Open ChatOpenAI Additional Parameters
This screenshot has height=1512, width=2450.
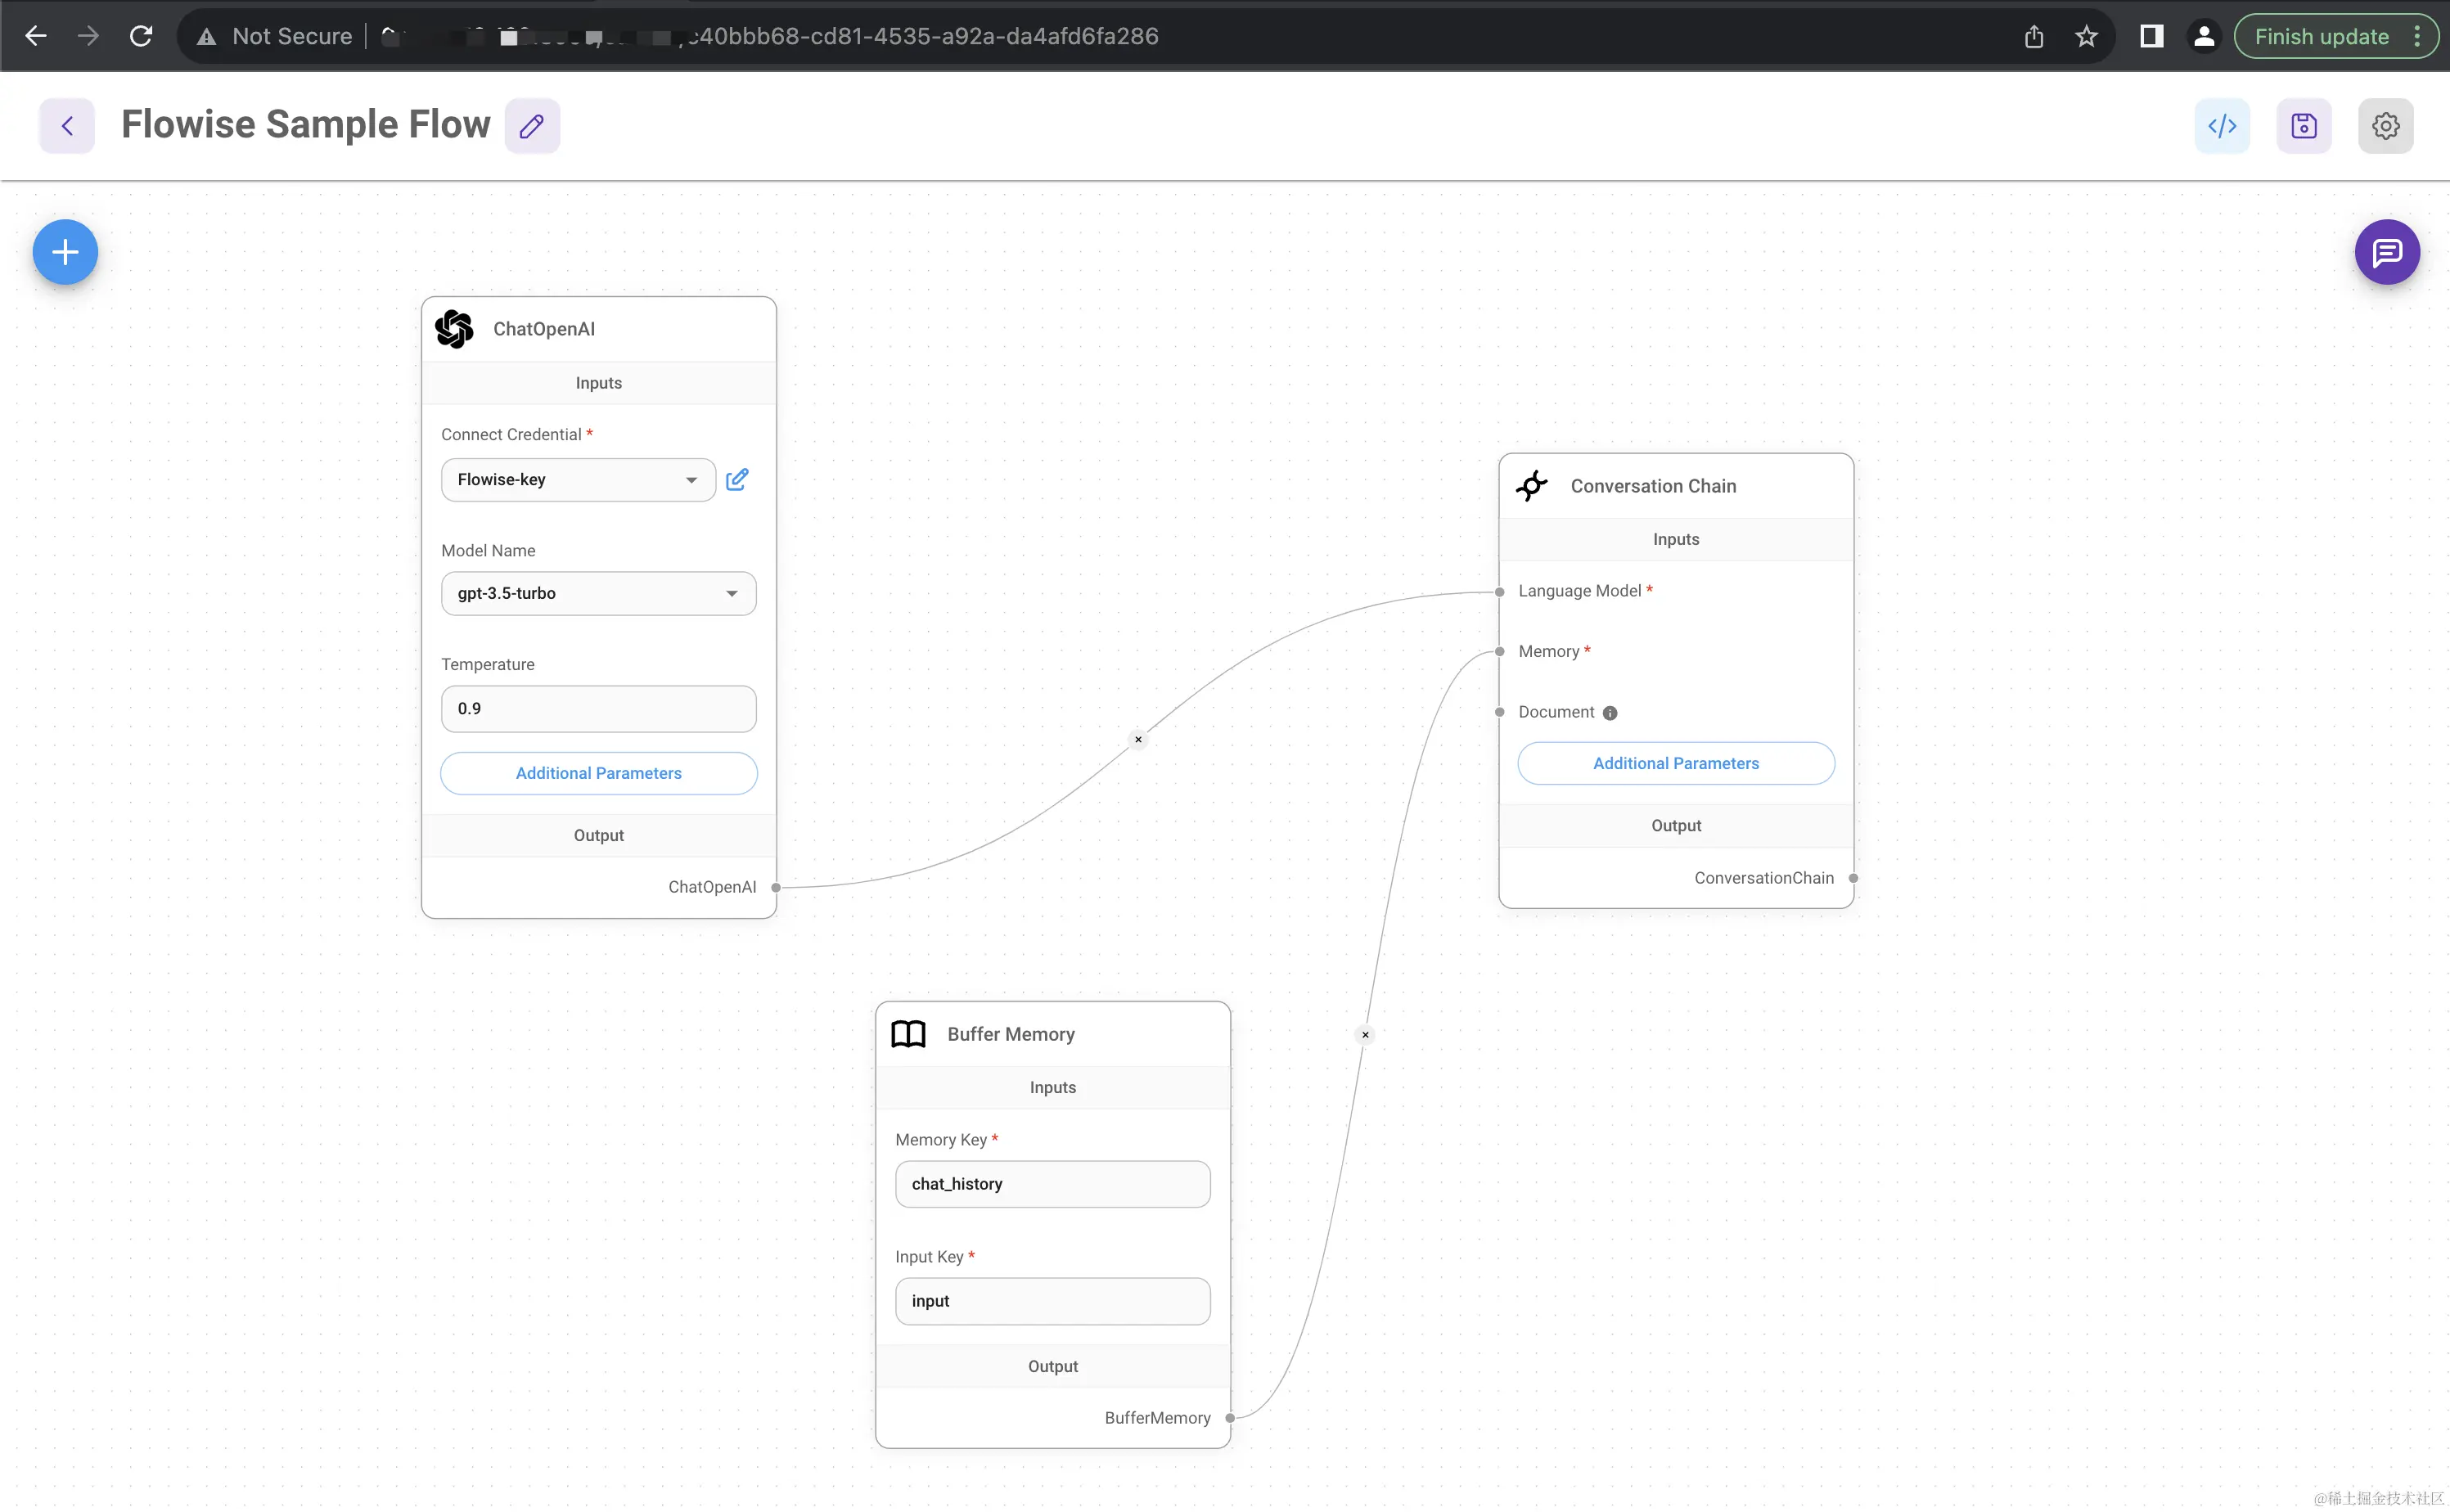click(598, 773)
